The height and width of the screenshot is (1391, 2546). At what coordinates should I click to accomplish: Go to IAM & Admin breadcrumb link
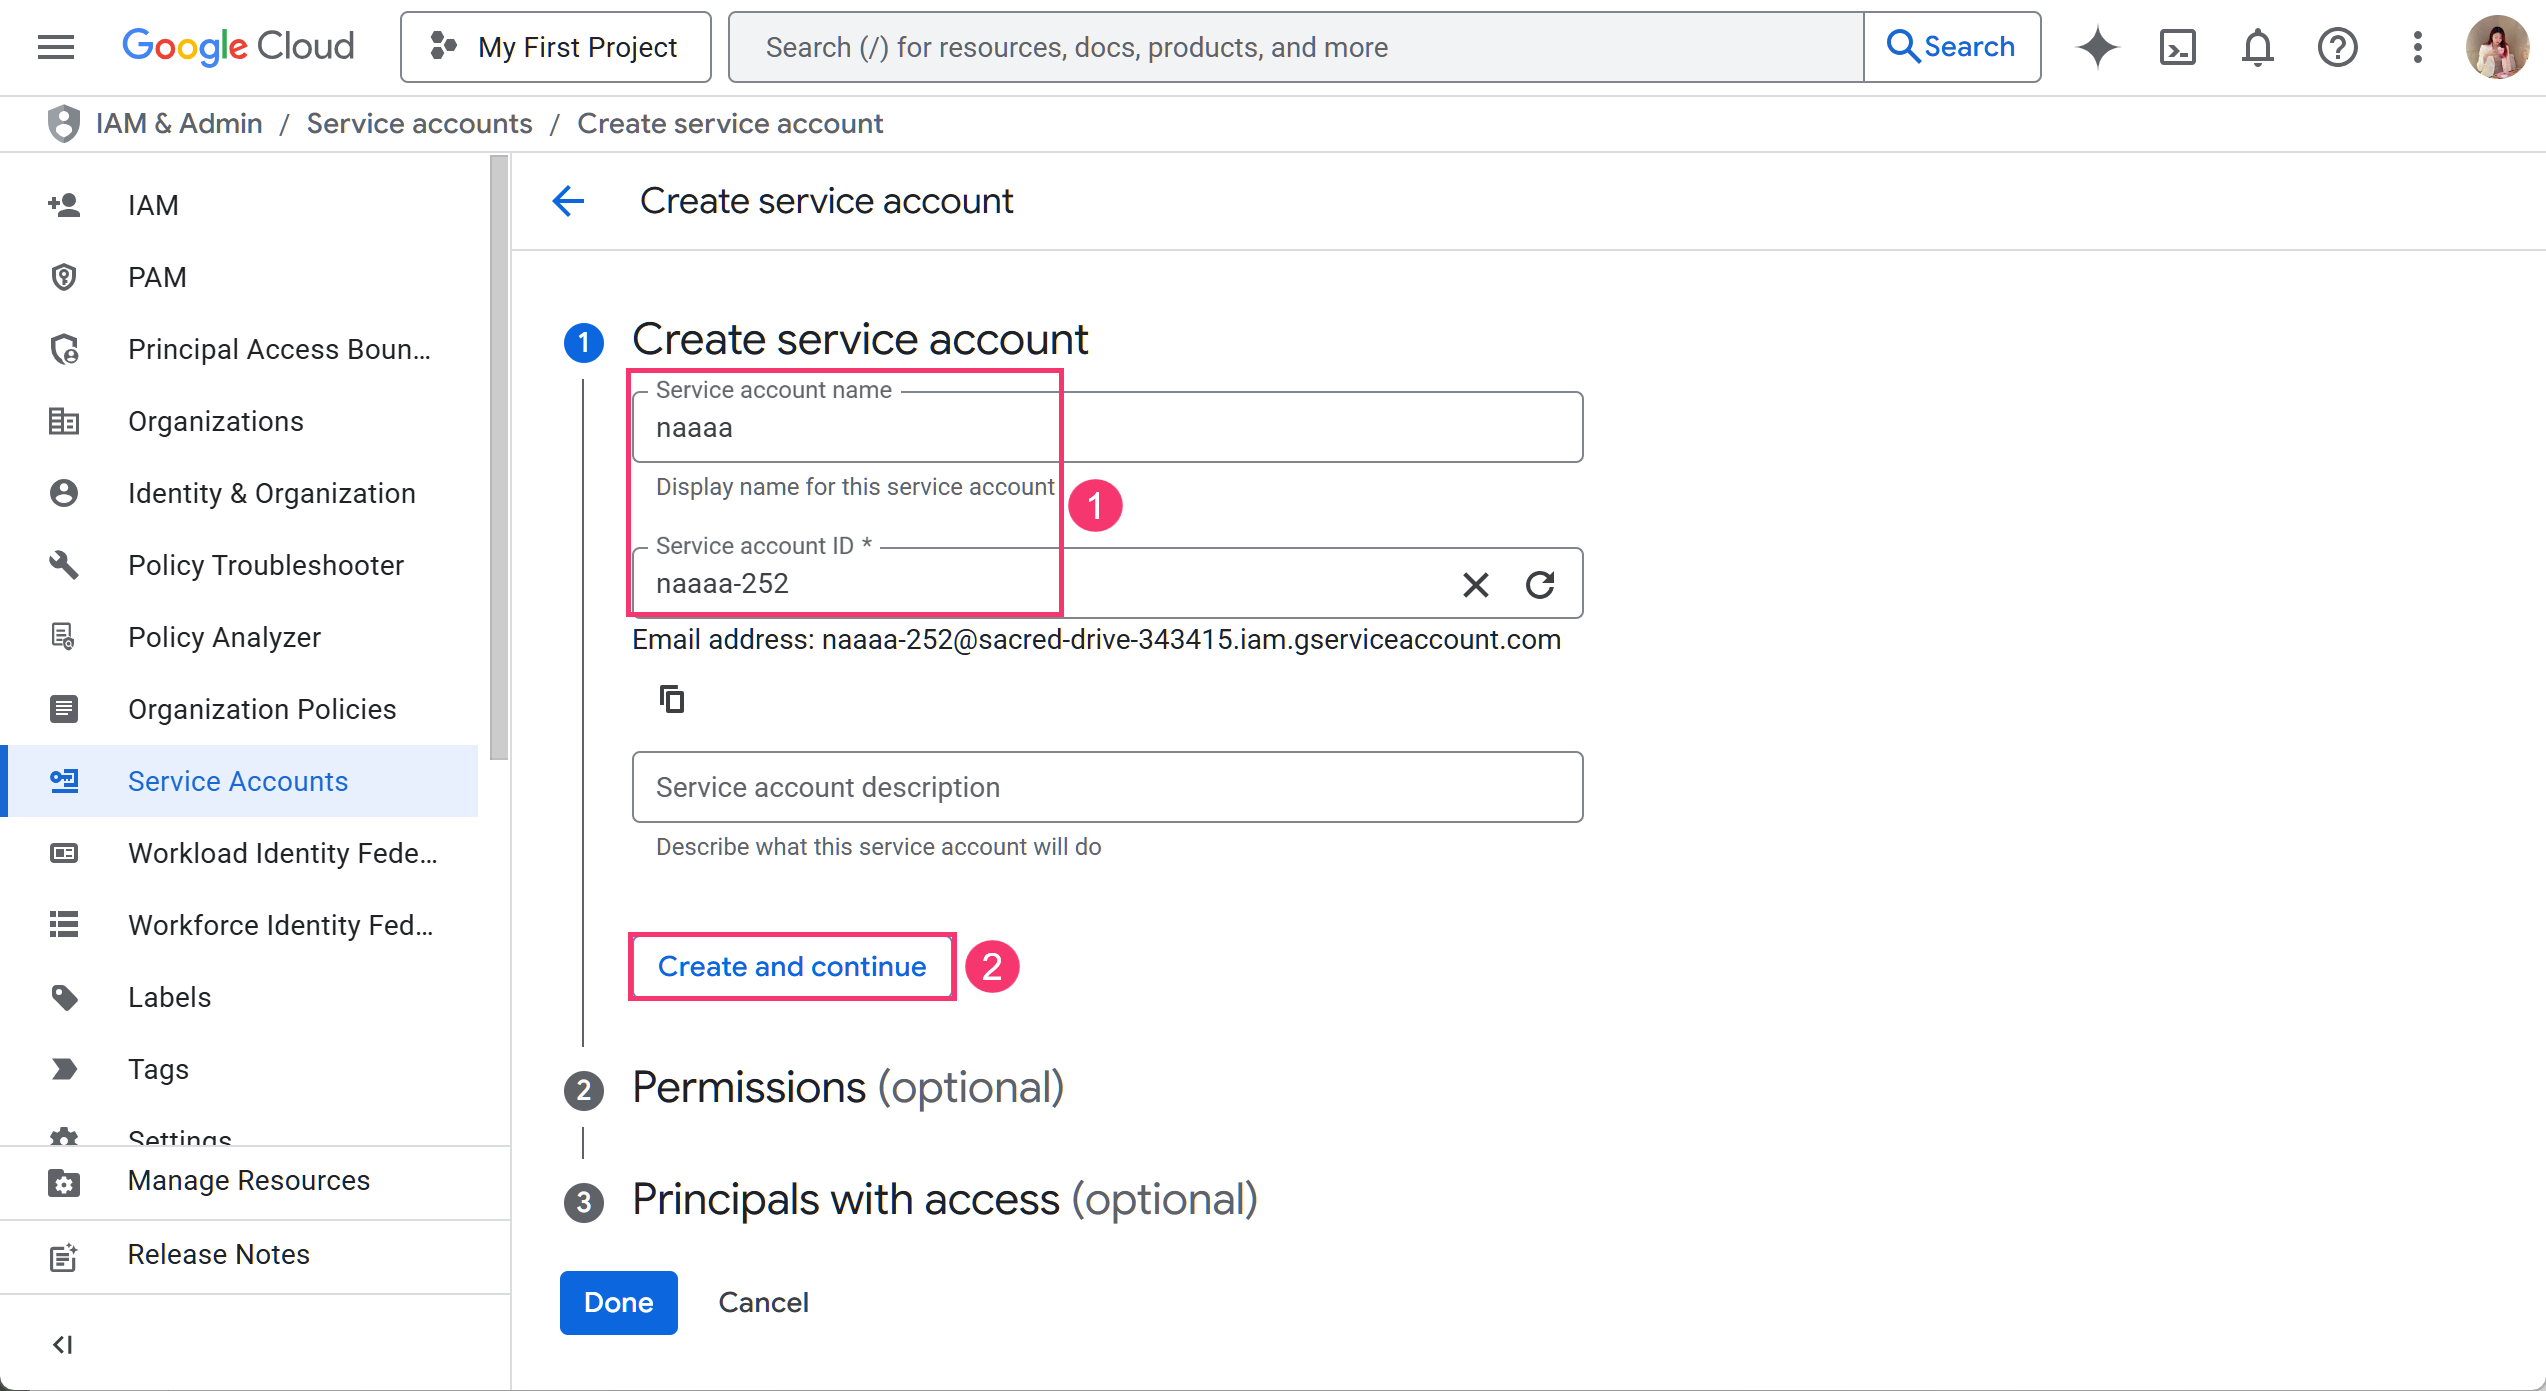179,124
